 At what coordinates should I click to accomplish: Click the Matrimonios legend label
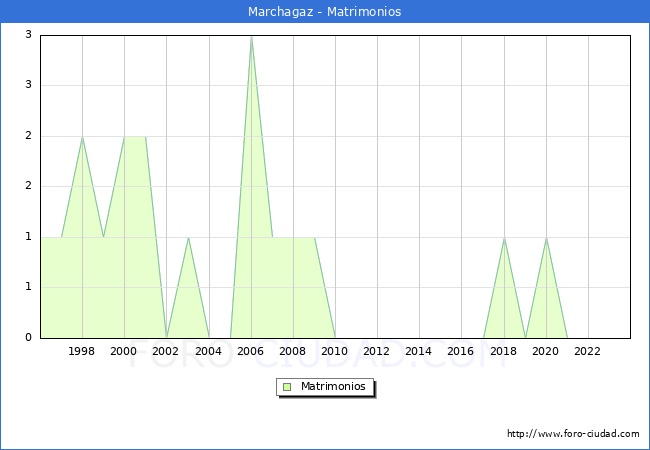pyautogui.click(x=333, y=387)
